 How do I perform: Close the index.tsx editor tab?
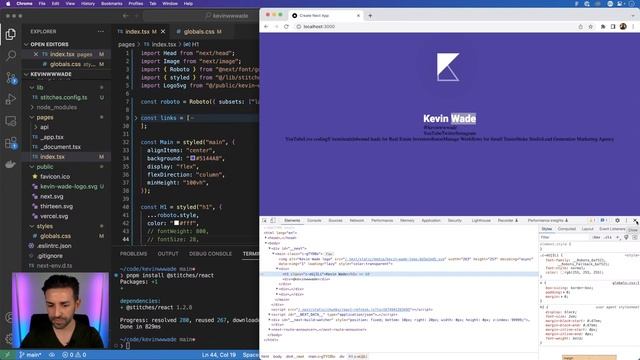coord(163,31)
